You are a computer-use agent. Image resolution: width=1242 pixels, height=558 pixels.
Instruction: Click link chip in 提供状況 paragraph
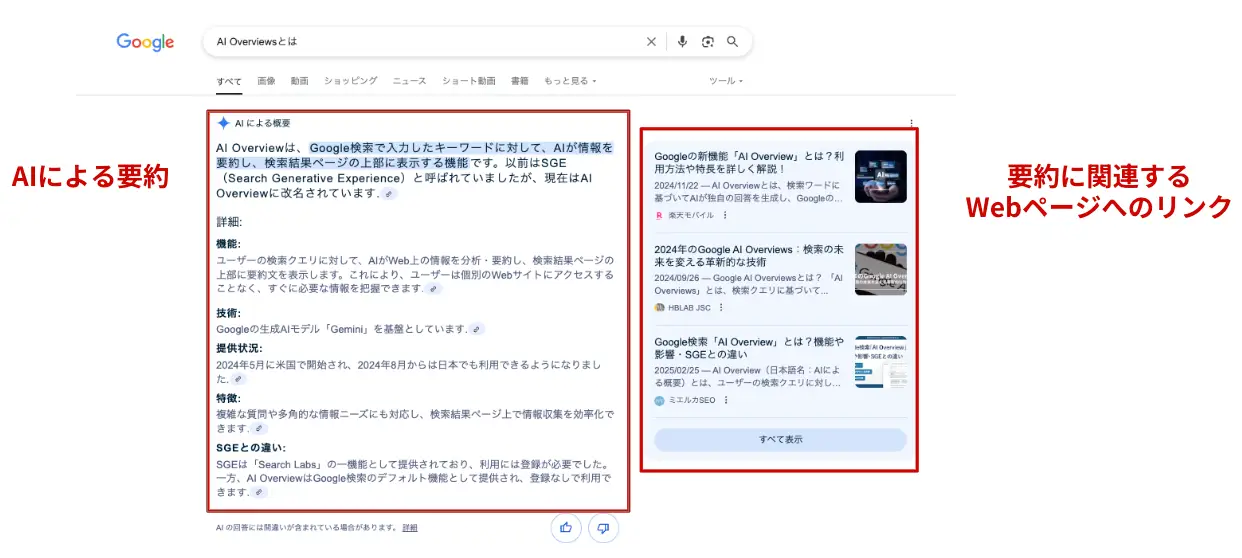238,379
